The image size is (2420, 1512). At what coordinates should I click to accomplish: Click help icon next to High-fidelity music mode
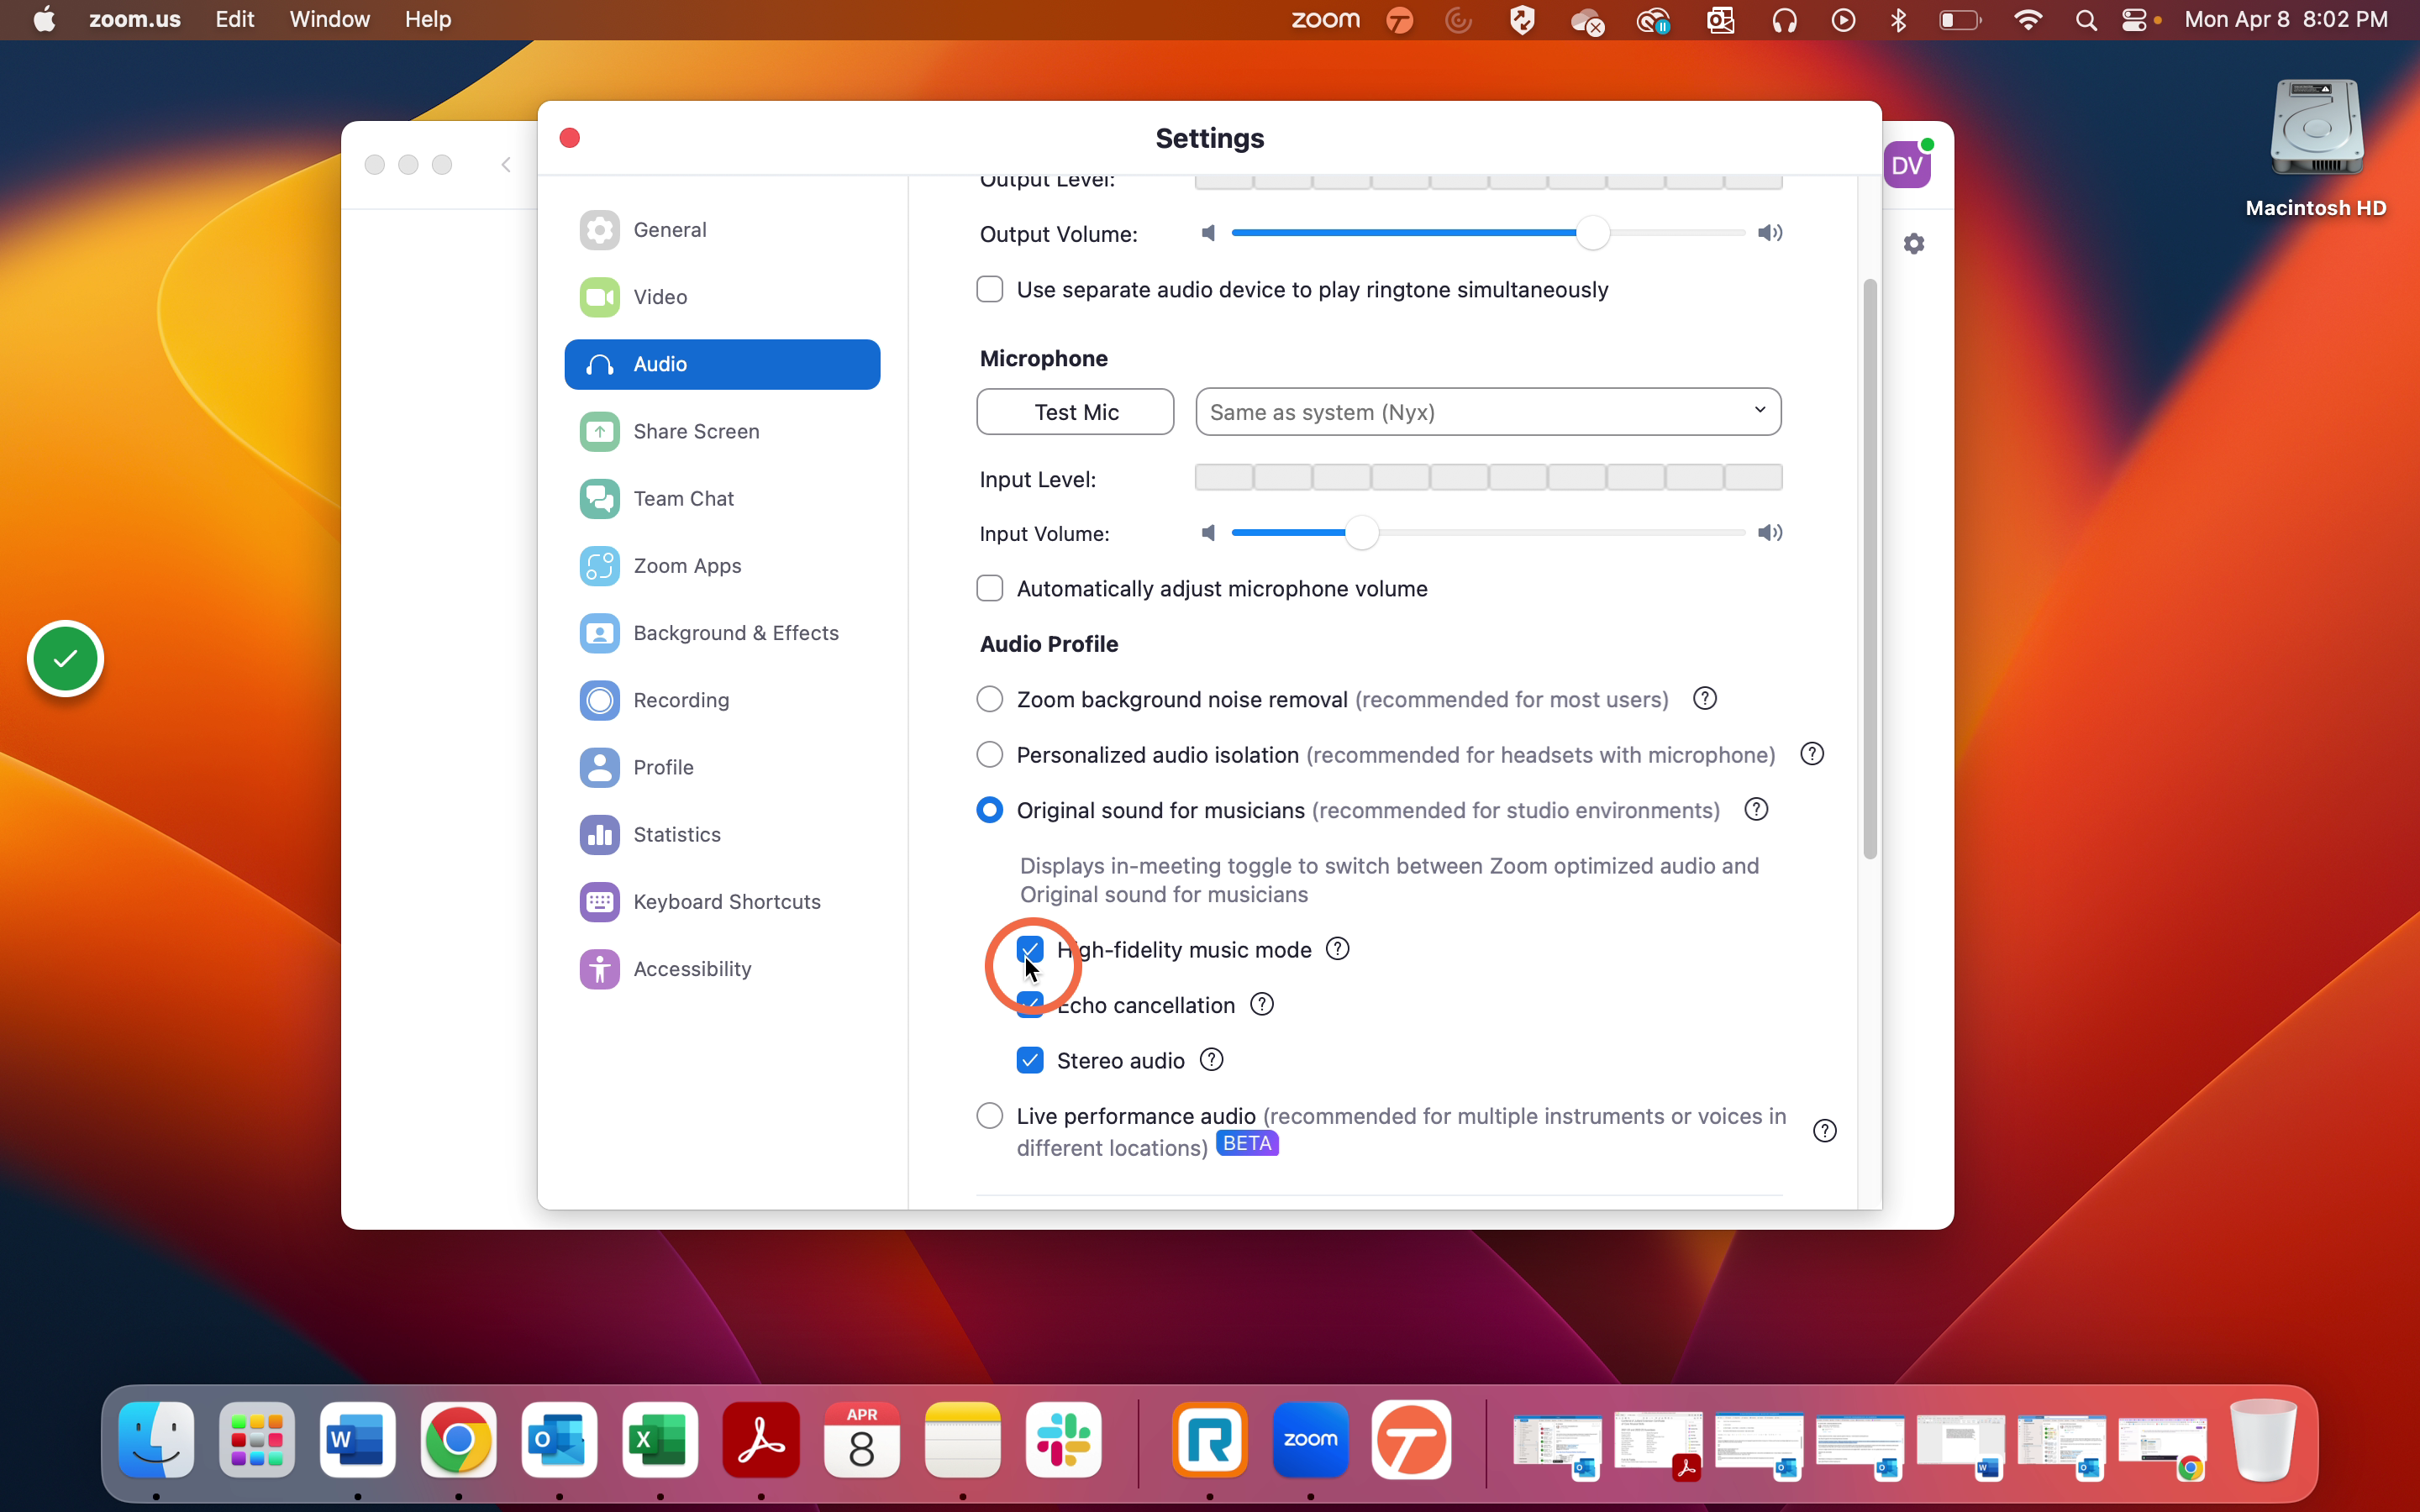pyautogui.click(x=1337, y=949)
